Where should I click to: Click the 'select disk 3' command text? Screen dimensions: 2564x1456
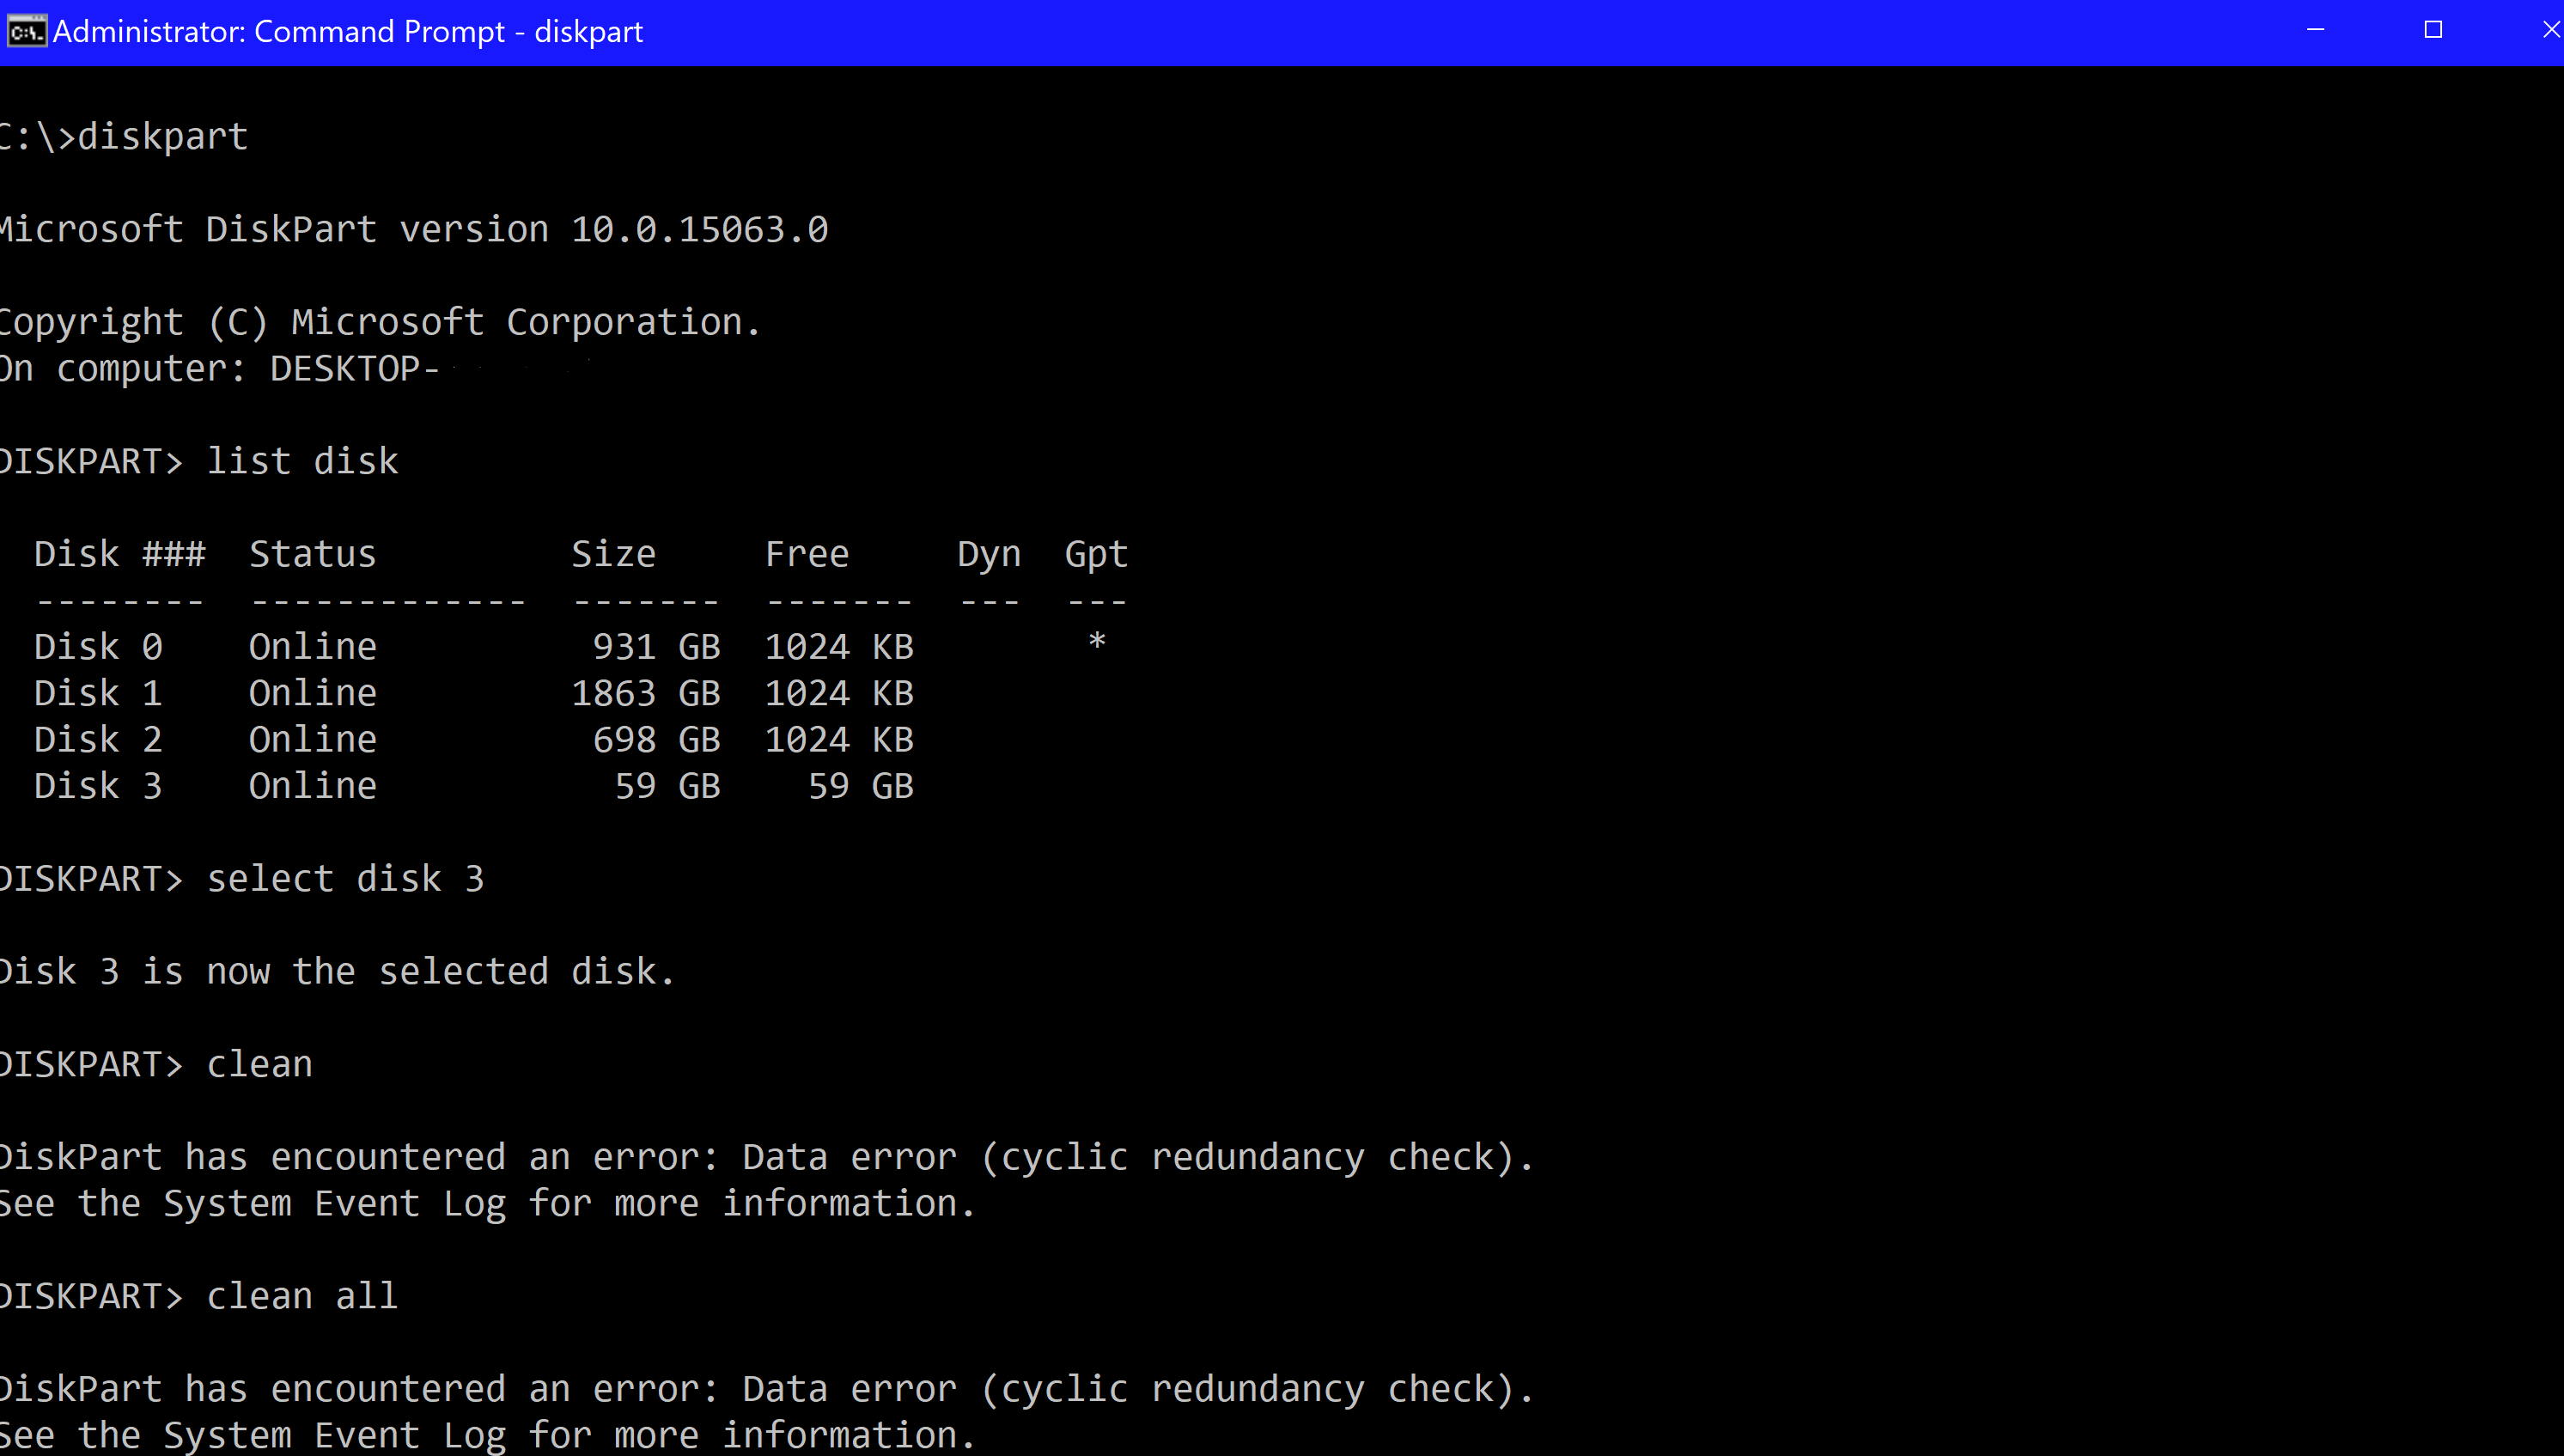pyautogui.click(x=345, y=879)
